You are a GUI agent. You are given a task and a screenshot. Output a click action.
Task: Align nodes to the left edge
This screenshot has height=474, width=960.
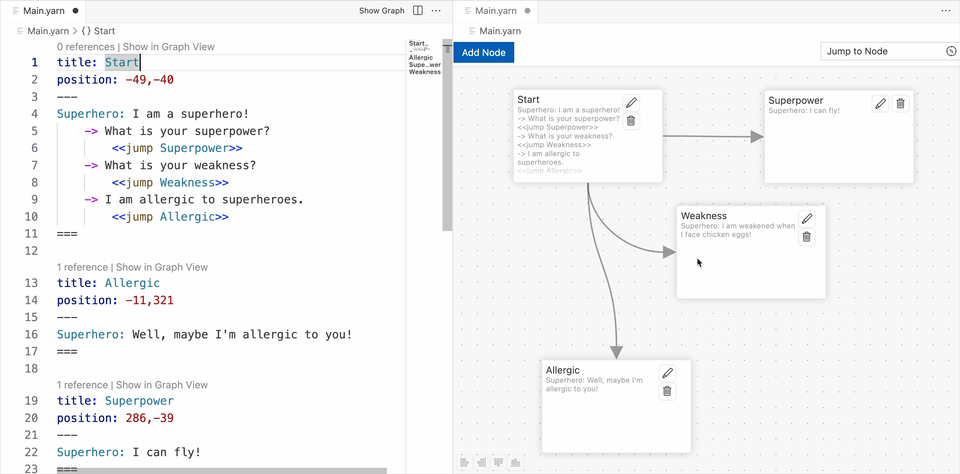point(466,462)
